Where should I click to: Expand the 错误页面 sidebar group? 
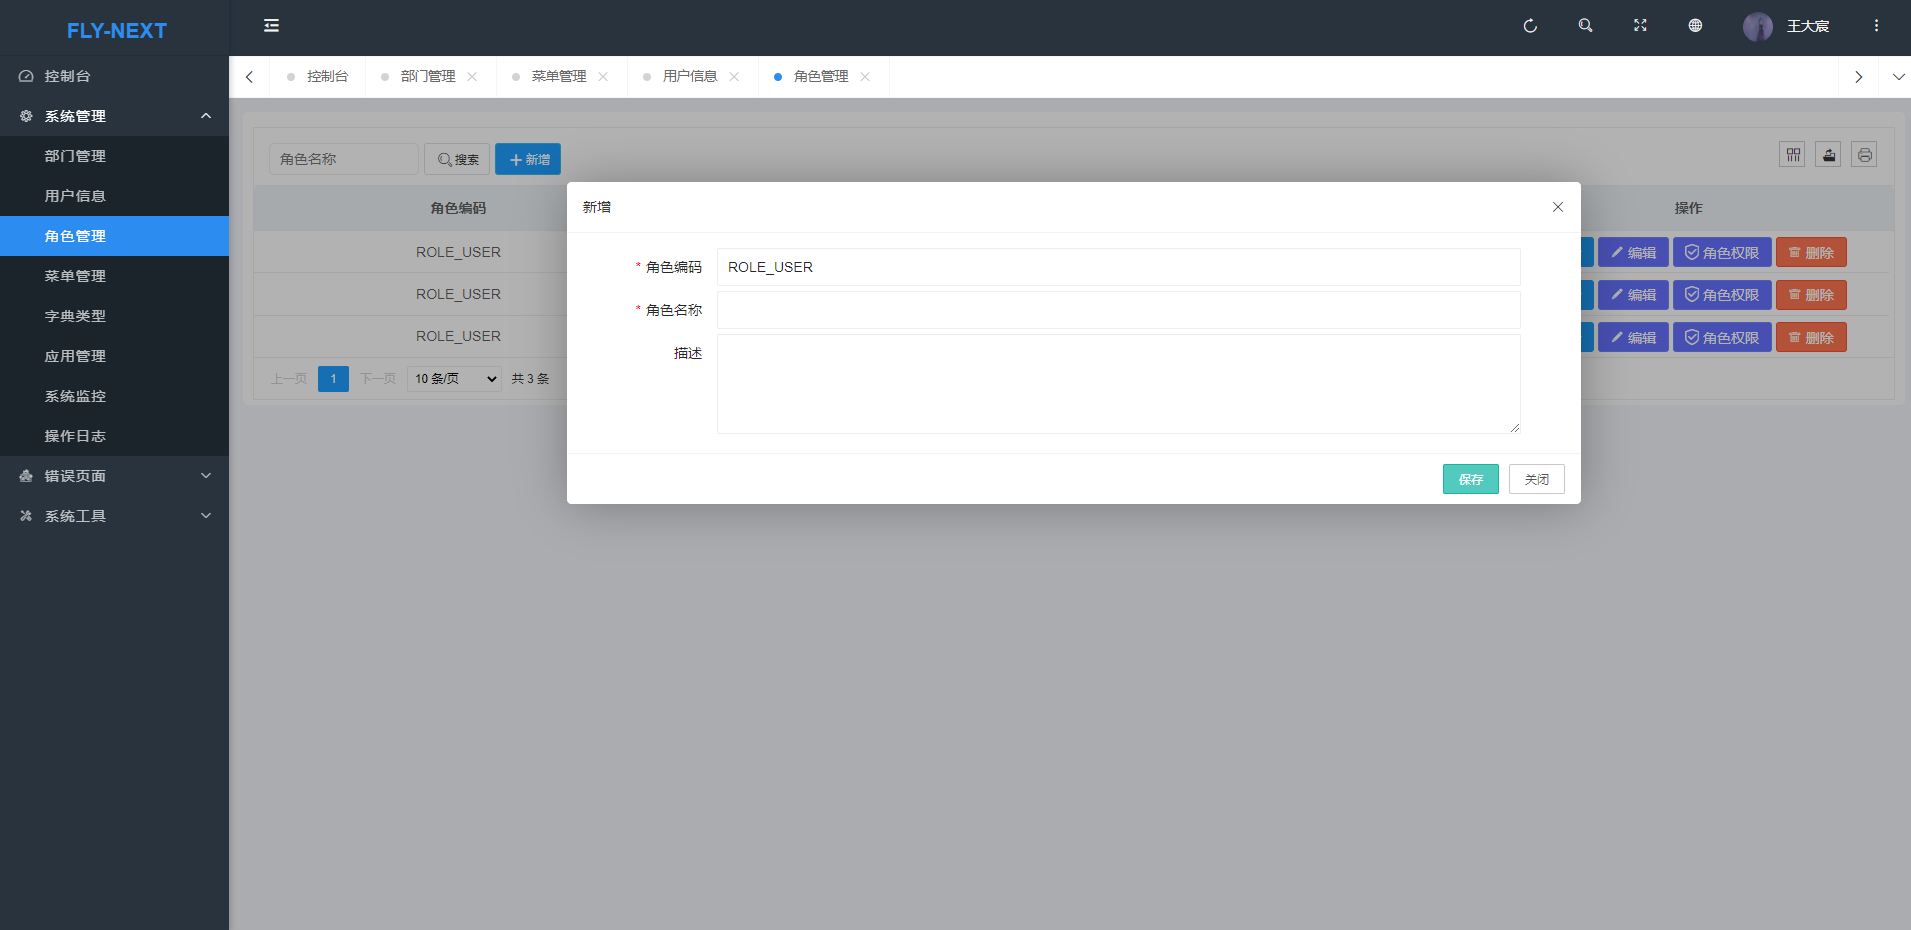tap(114, 476)
